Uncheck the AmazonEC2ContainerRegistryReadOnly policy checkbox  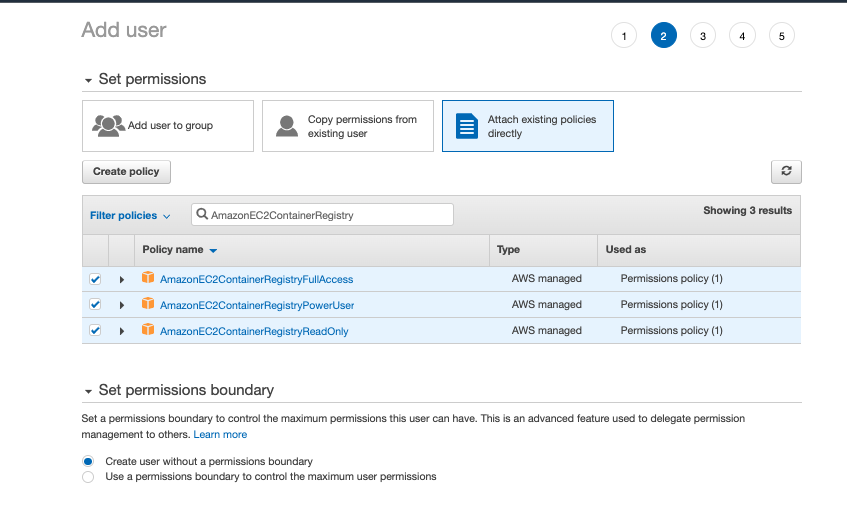click(95, 330)
